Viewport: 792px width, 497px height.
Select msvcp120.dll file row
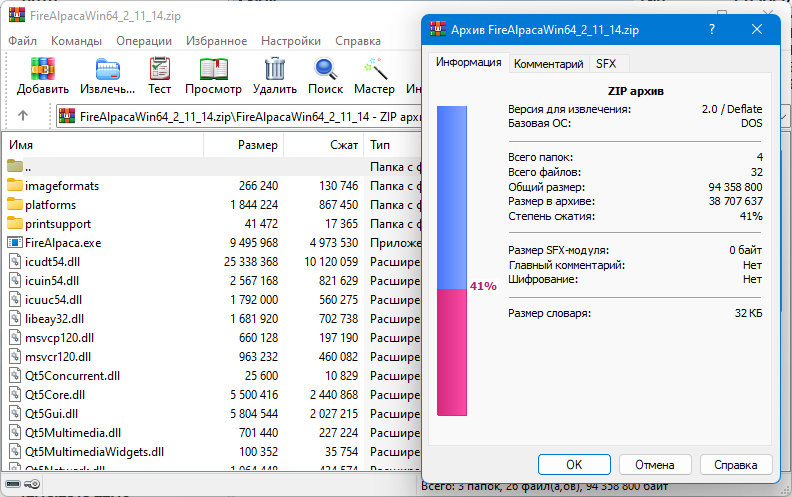tap(212, 337)
